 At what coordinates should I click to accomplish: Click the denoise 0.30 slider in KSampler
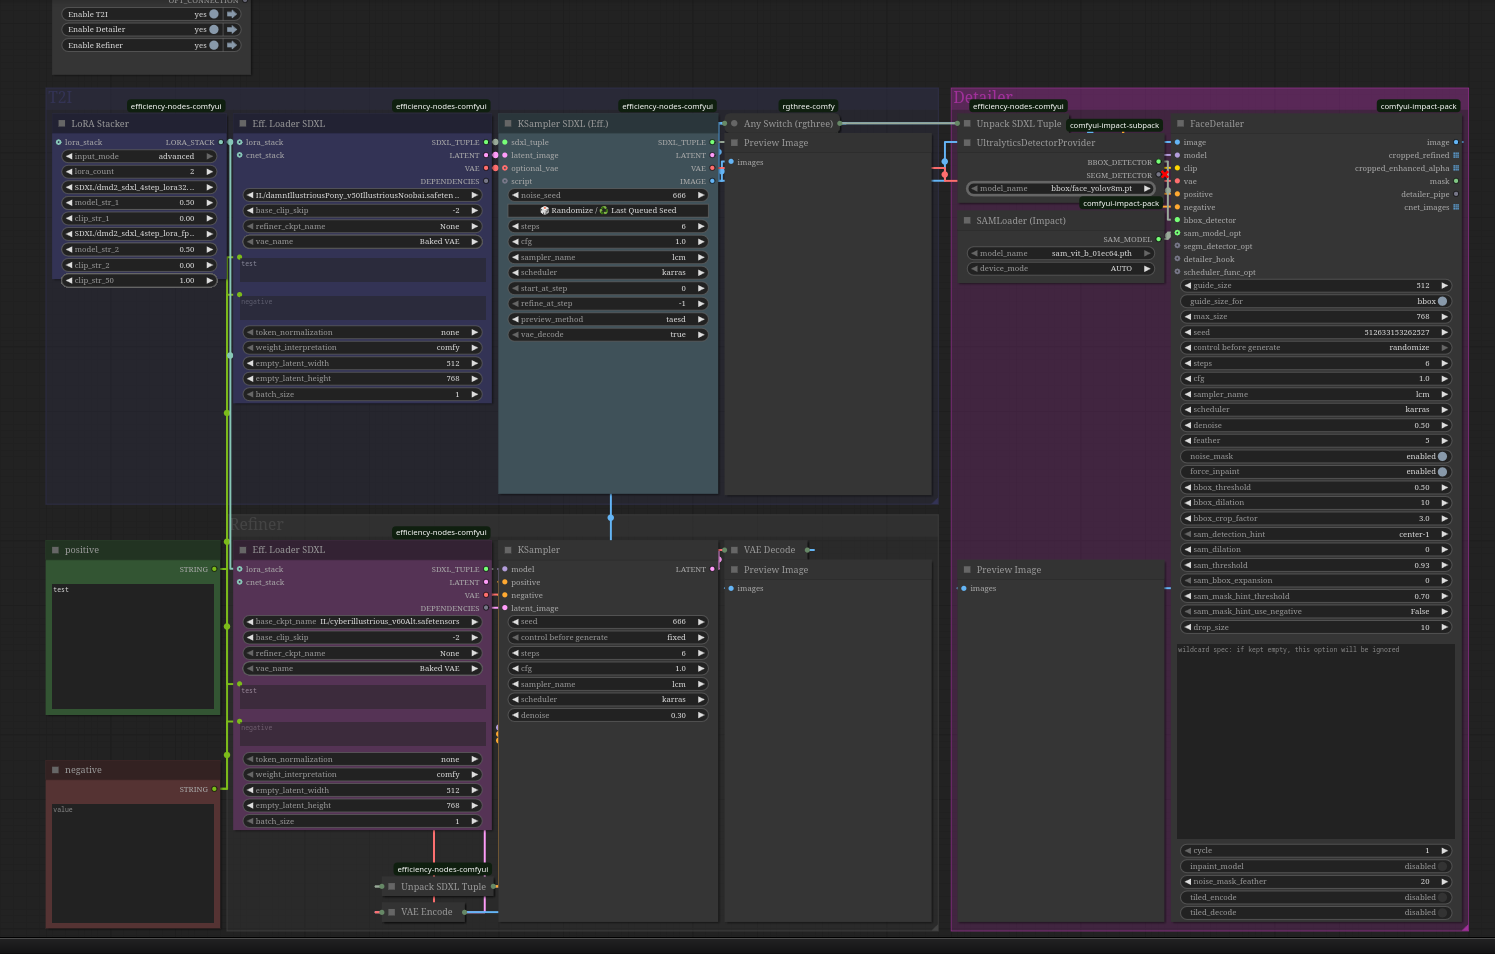pyautogui.click(x=608, y=716)
